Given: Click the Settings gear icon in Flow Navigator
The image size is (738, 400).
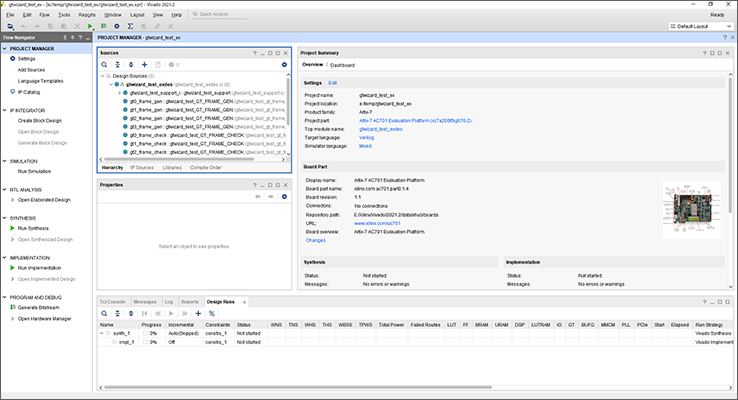Looking at the screenshot, I should [x=13, y=59].
